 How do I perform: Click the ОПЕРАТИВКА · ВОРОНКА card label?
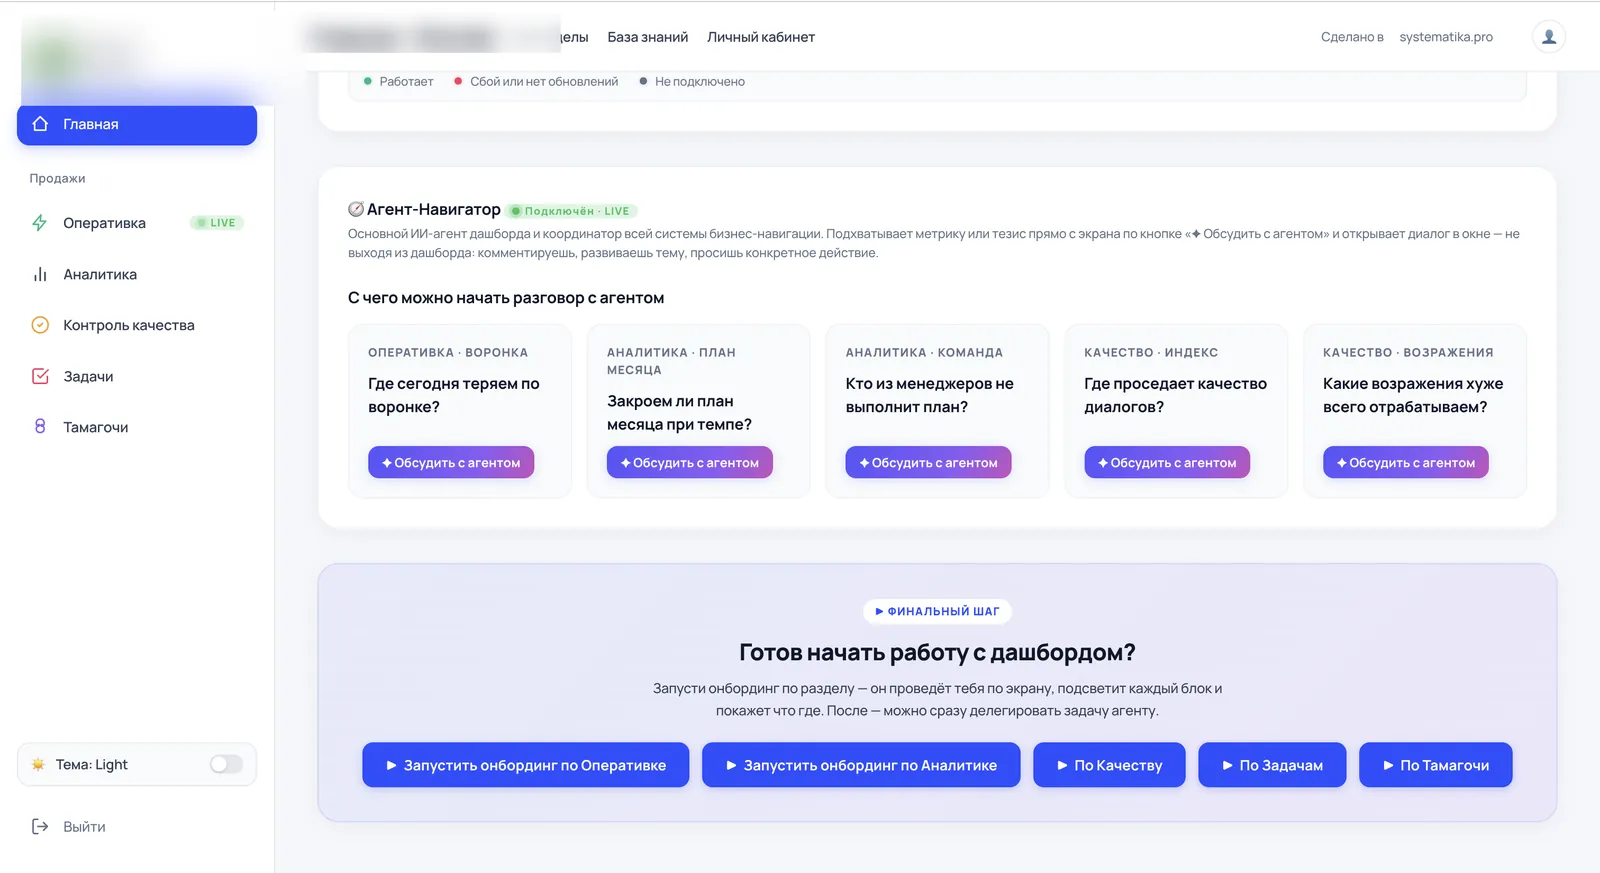point(448,352)
